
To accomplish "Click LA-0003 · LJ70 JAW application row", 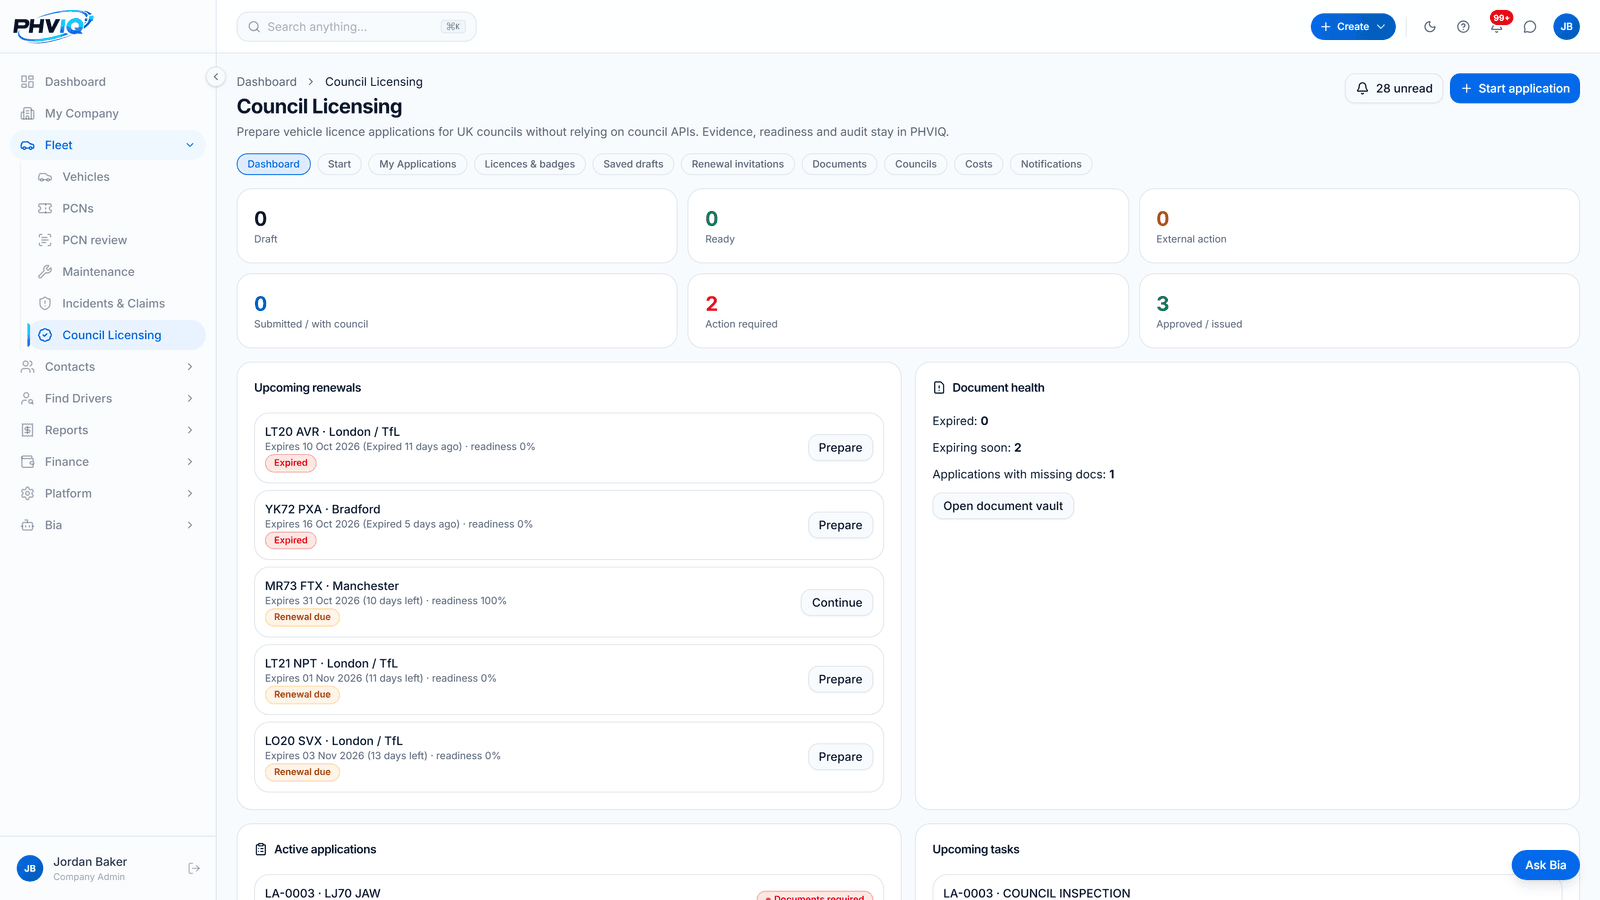I will point(568,888).
